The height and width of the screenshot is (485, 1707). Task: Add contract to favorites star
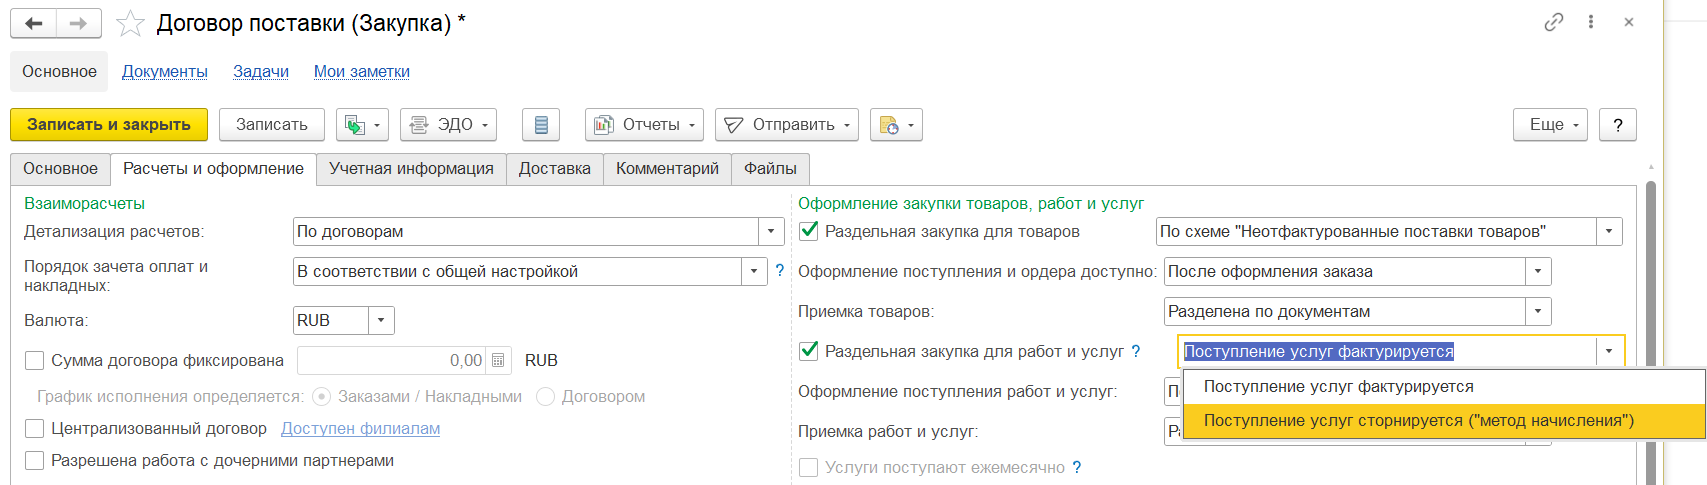130,23
